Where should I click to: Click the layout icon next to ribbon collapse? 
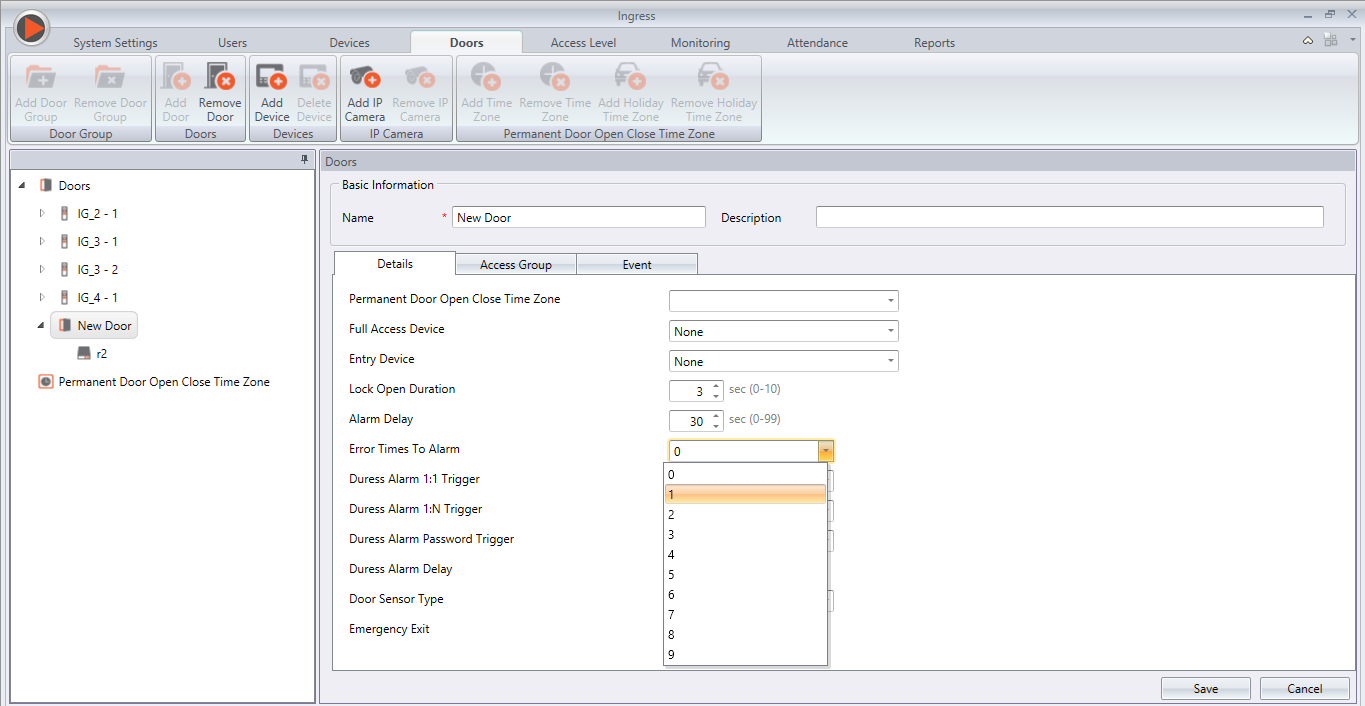point(1330,40)
